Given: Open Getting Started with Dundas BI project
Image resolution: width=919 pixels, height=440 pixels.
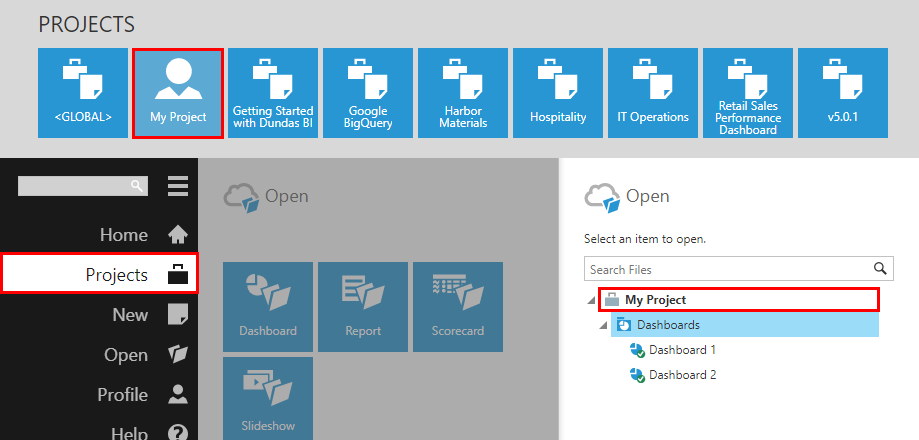Looking at the screenshot, I should point(273,93).
